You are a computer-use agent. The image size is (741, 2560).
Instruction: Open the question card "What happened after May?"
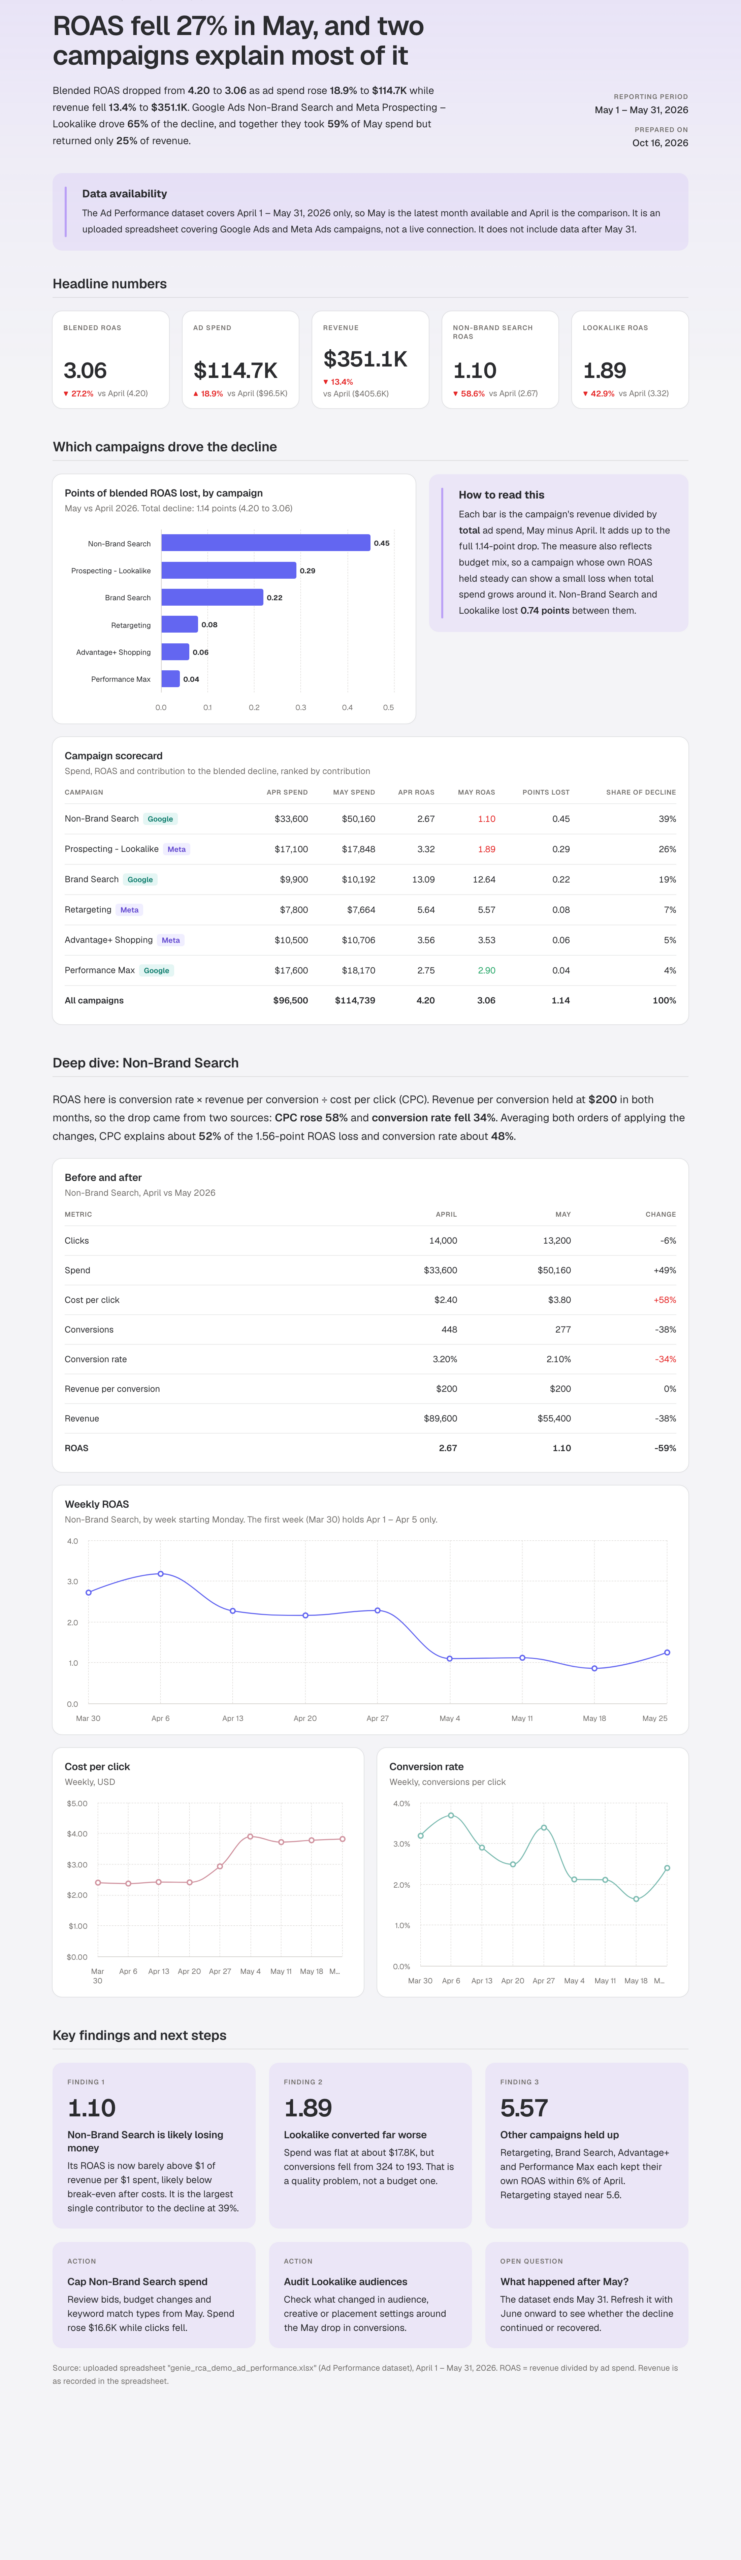(x=587, y=2295)
